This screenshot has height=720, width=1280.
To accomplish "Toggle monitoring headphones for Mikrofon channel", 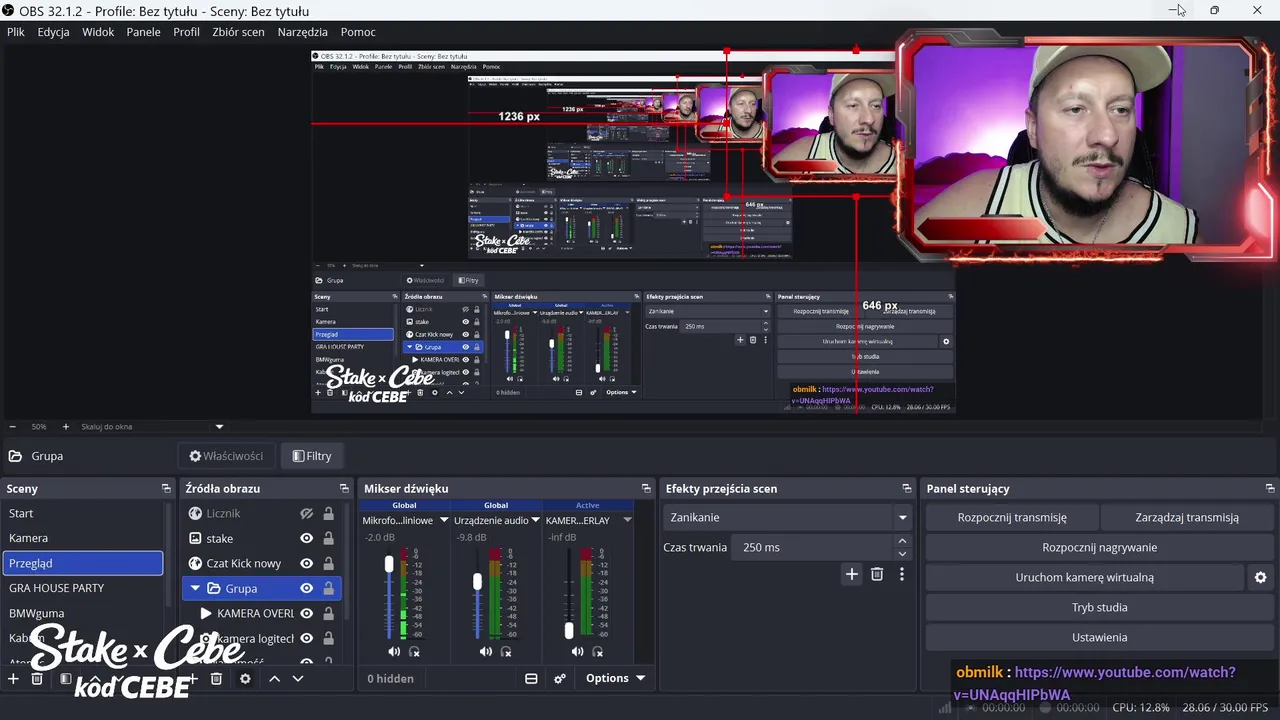I will tap(415, 652).
